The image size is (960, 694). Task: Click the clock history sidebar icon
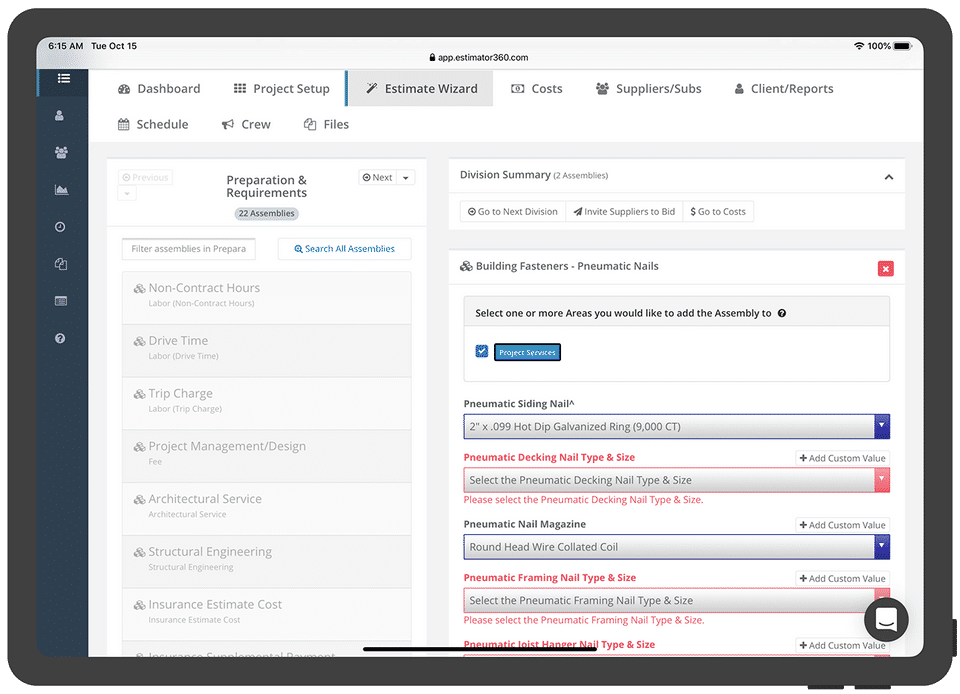60,227
